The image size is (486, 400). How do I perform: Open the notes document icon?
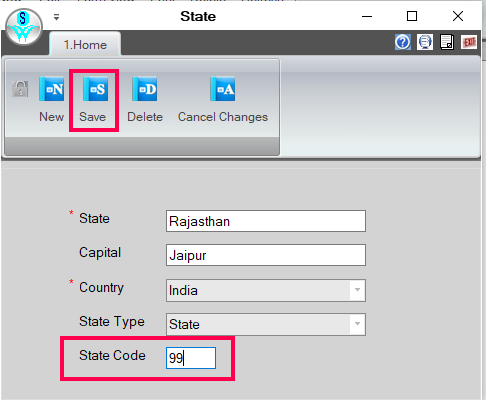coord(447,42)
